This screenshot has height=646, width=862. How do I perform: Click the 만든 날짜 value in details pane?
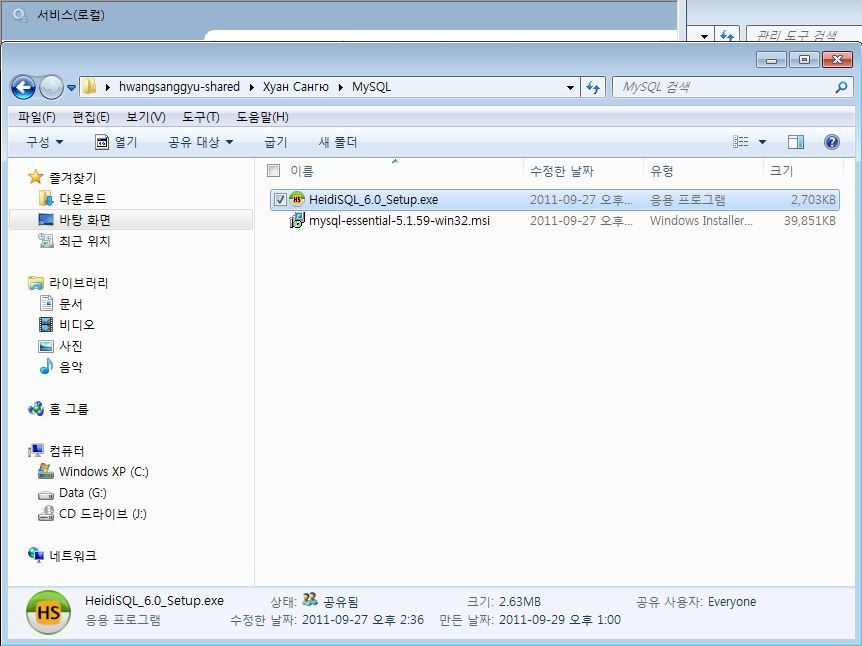coord(560,620)
